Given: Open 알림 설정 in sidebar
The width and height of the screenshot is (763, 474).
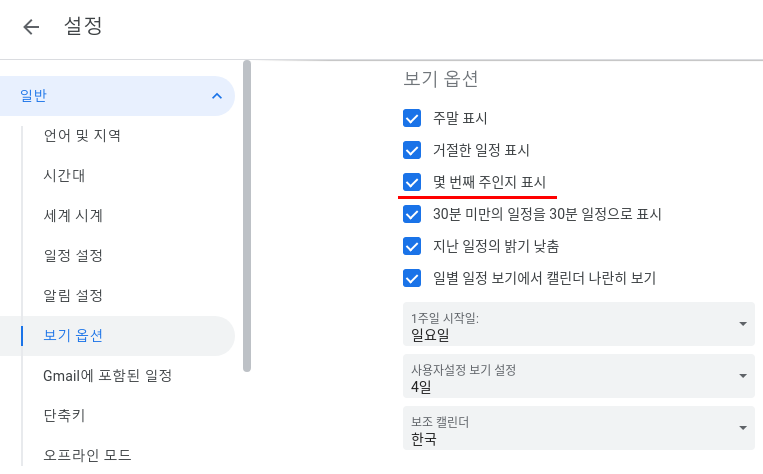Looking at the screenshot, I should (x=73, y=295).
